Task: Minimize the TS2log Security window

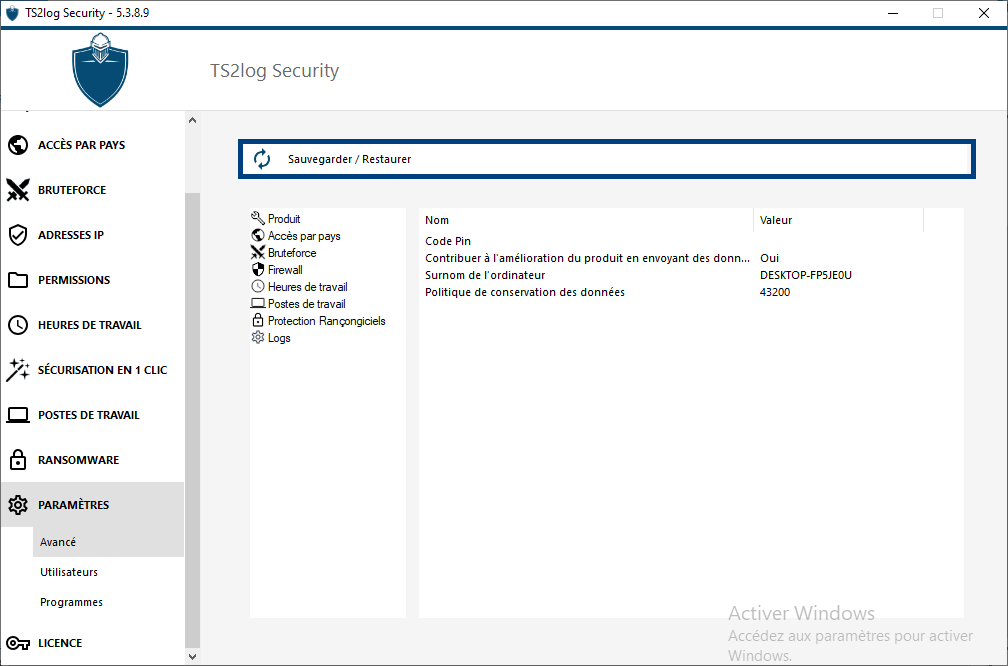Action: tap(892, 13)
